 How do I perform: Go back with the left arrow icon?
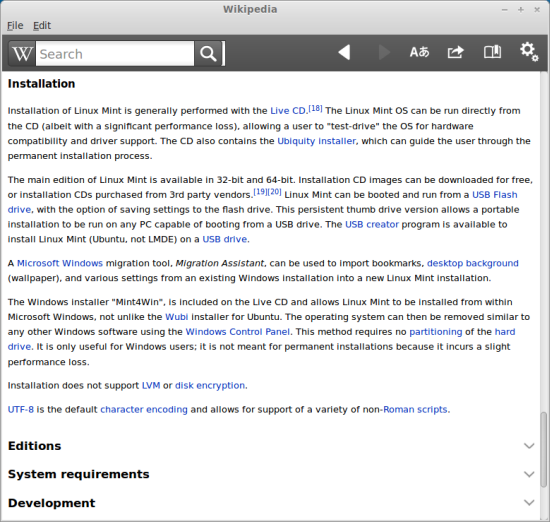[x=344, y=53]
